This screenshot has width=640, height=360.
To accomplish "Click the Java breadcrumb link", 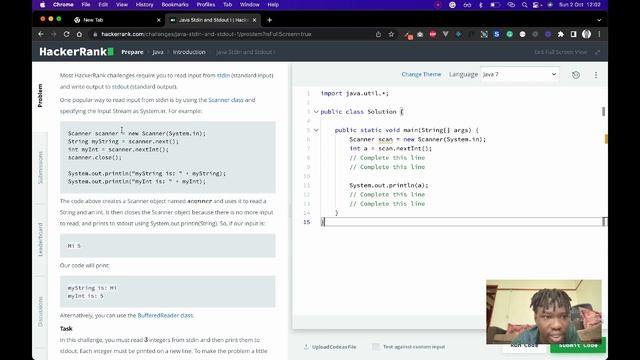I will (x=158, y=52).
